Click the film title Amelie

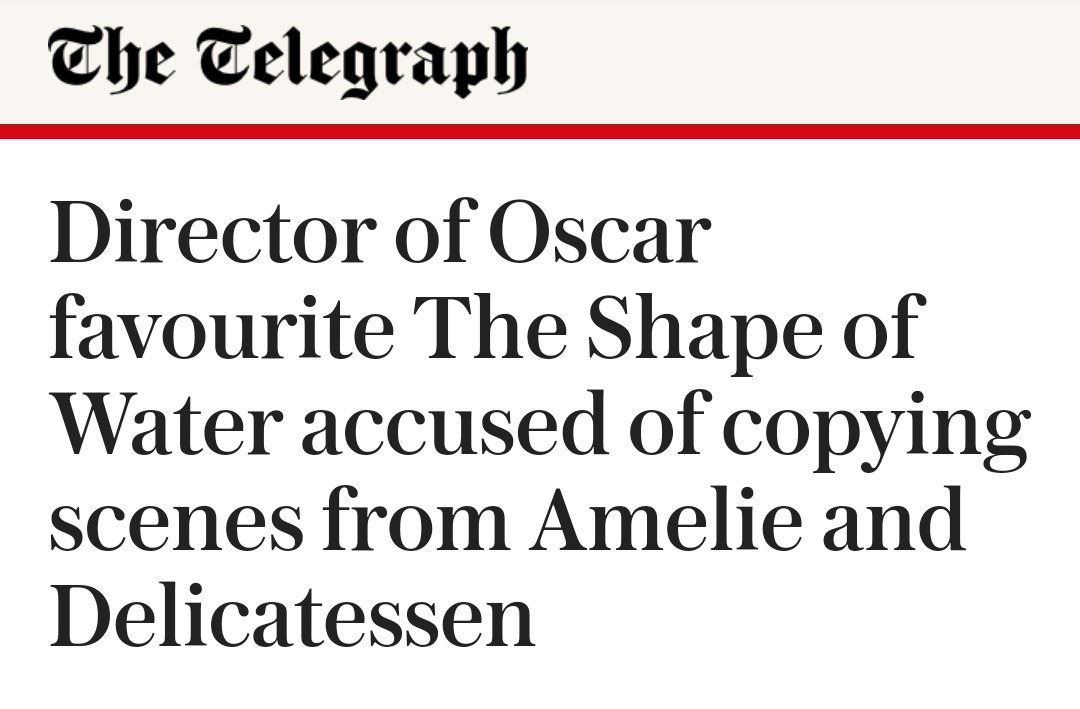[666, 517]
